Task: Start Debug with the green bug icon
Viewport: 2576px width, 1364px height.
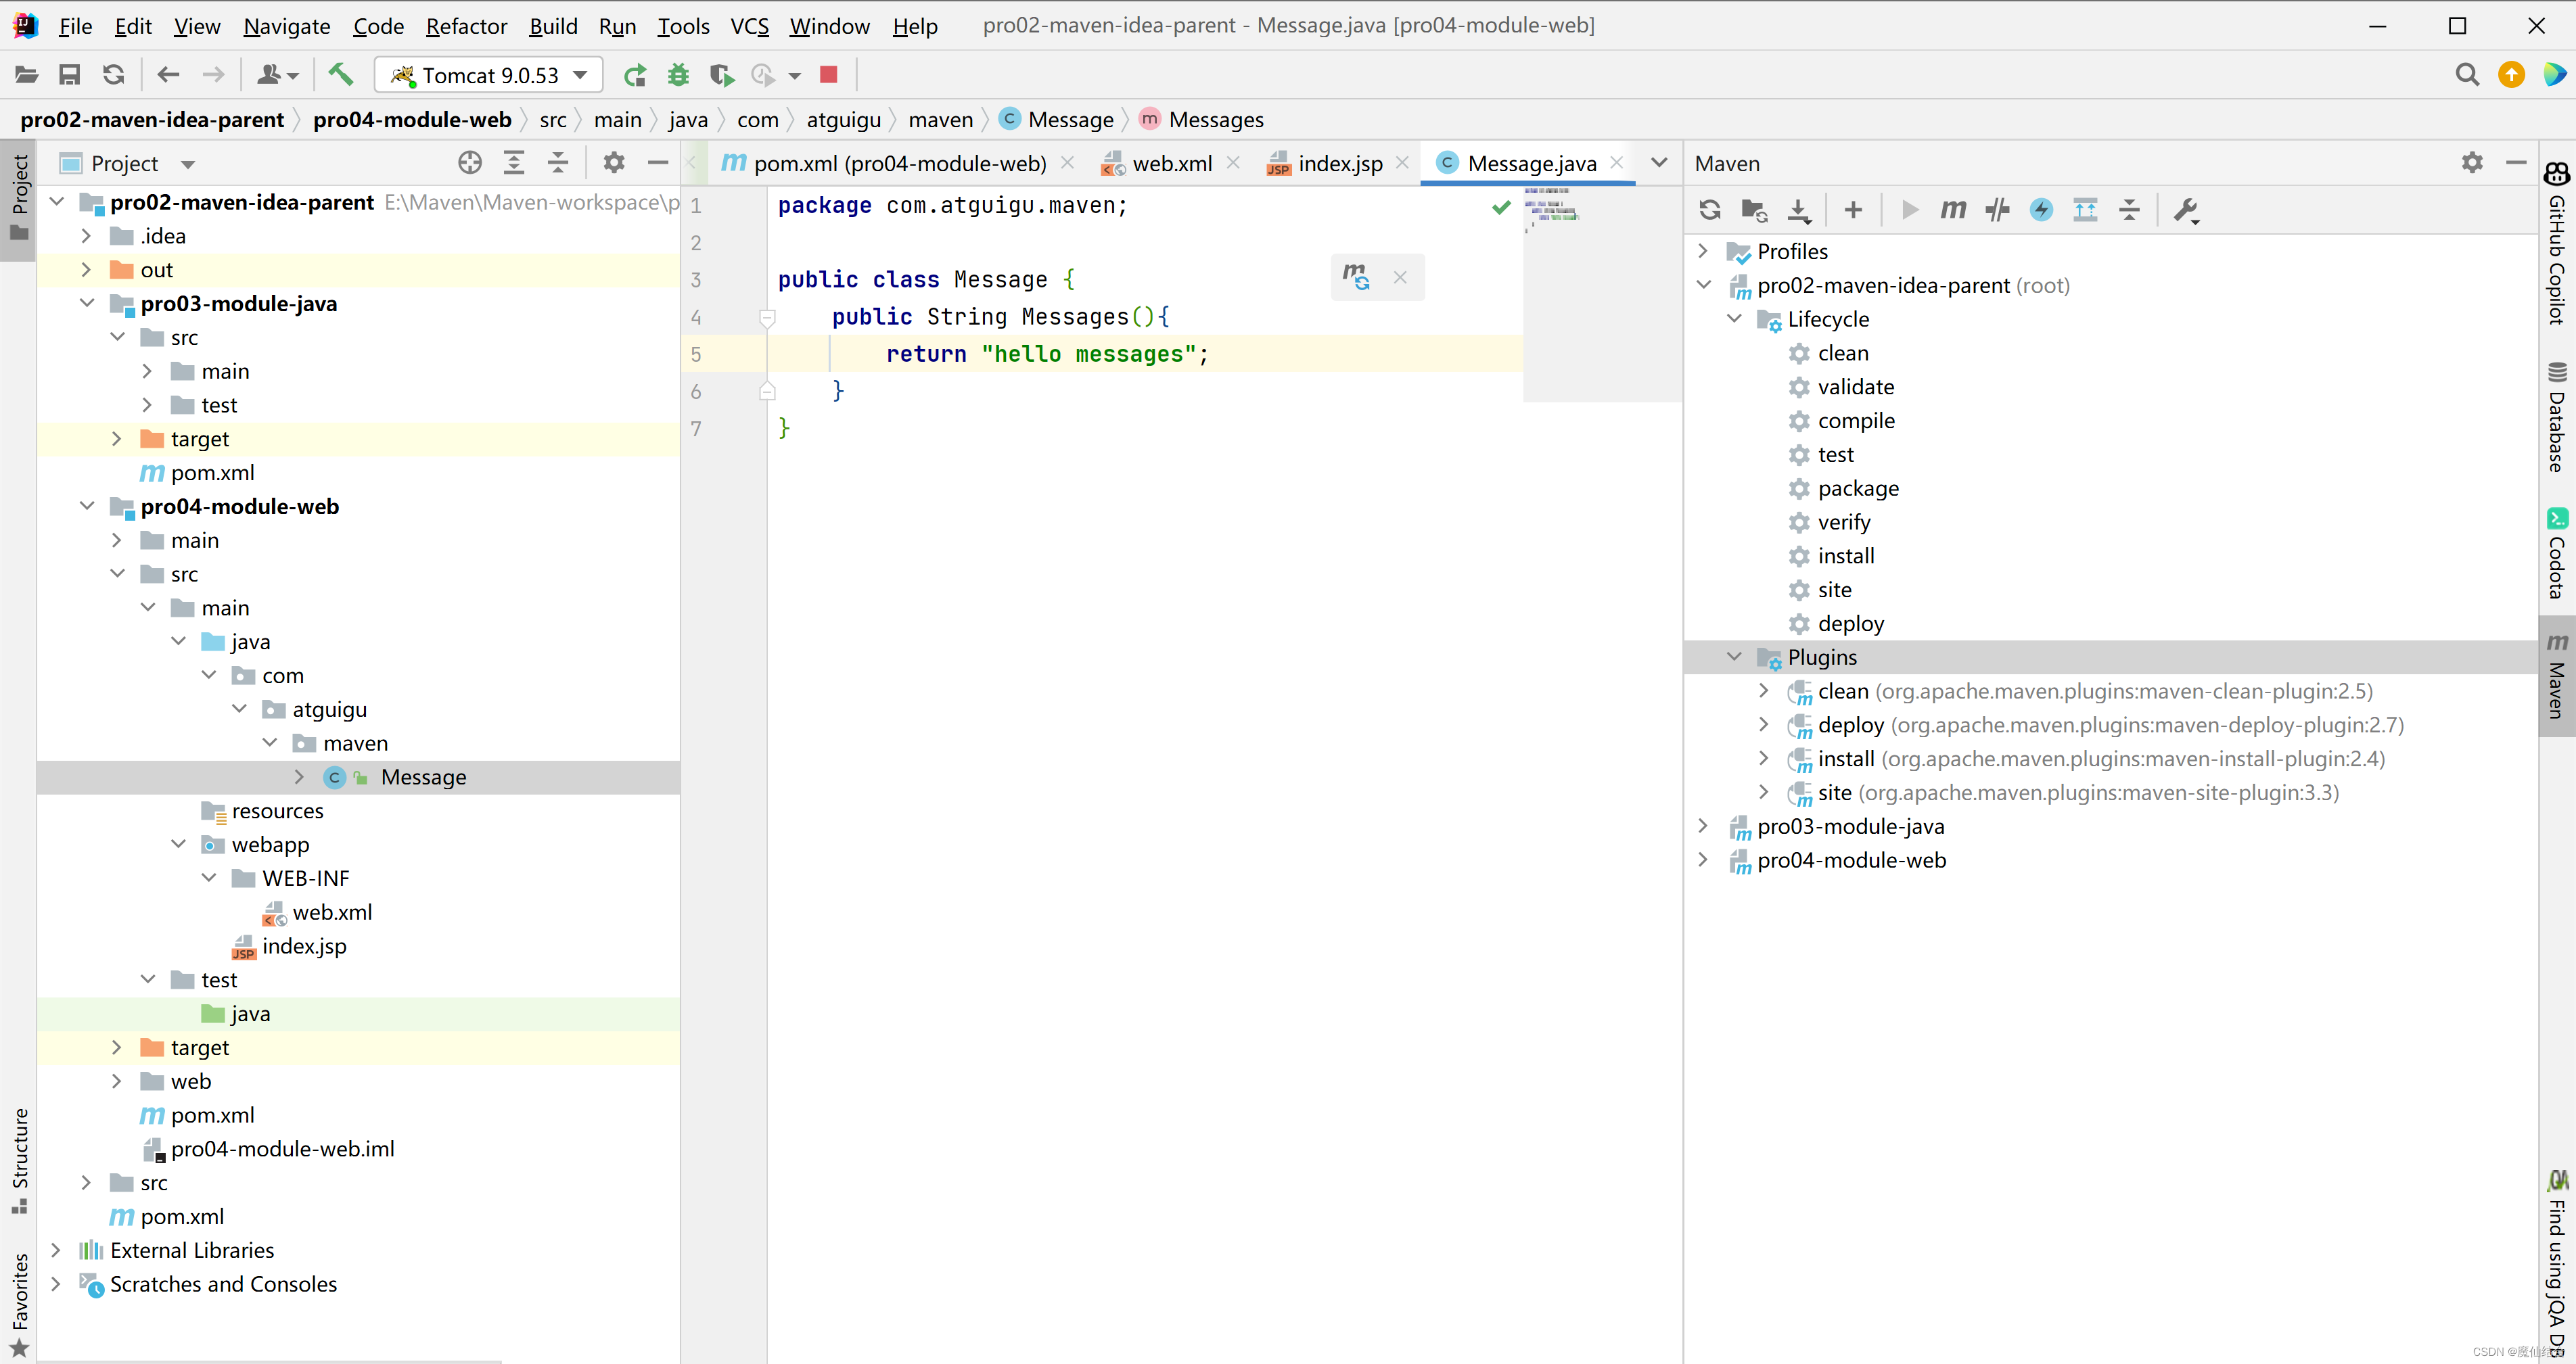Action: tap(679, 75)
